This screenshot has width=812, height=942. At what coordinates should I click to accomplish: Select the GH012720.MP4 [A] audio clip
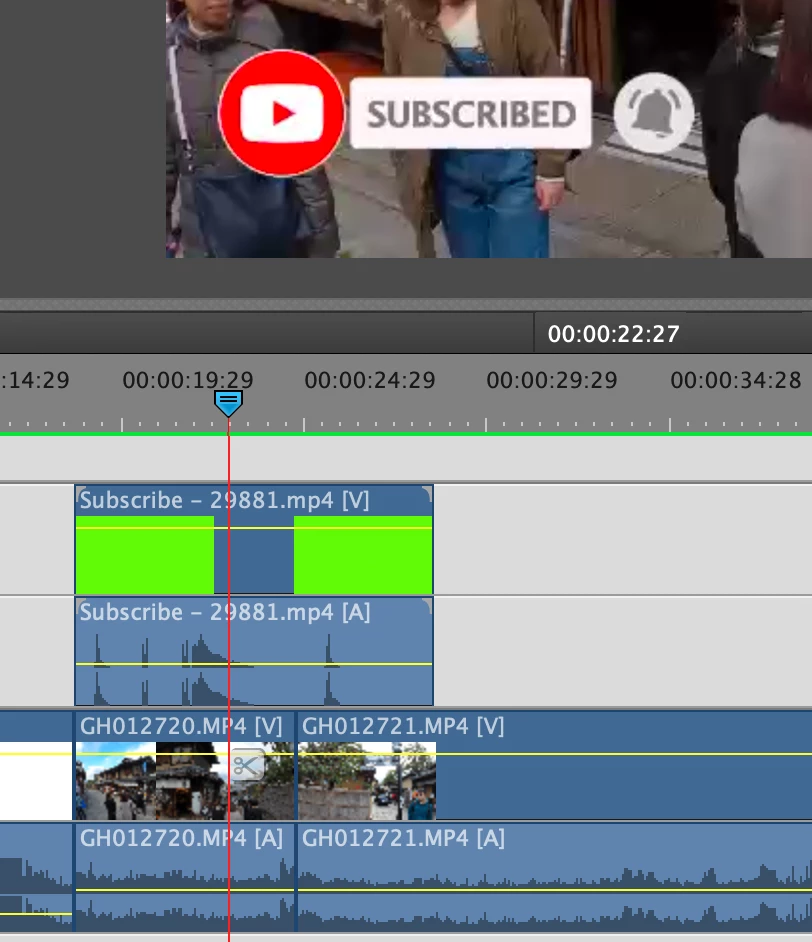tap(184, 877)
